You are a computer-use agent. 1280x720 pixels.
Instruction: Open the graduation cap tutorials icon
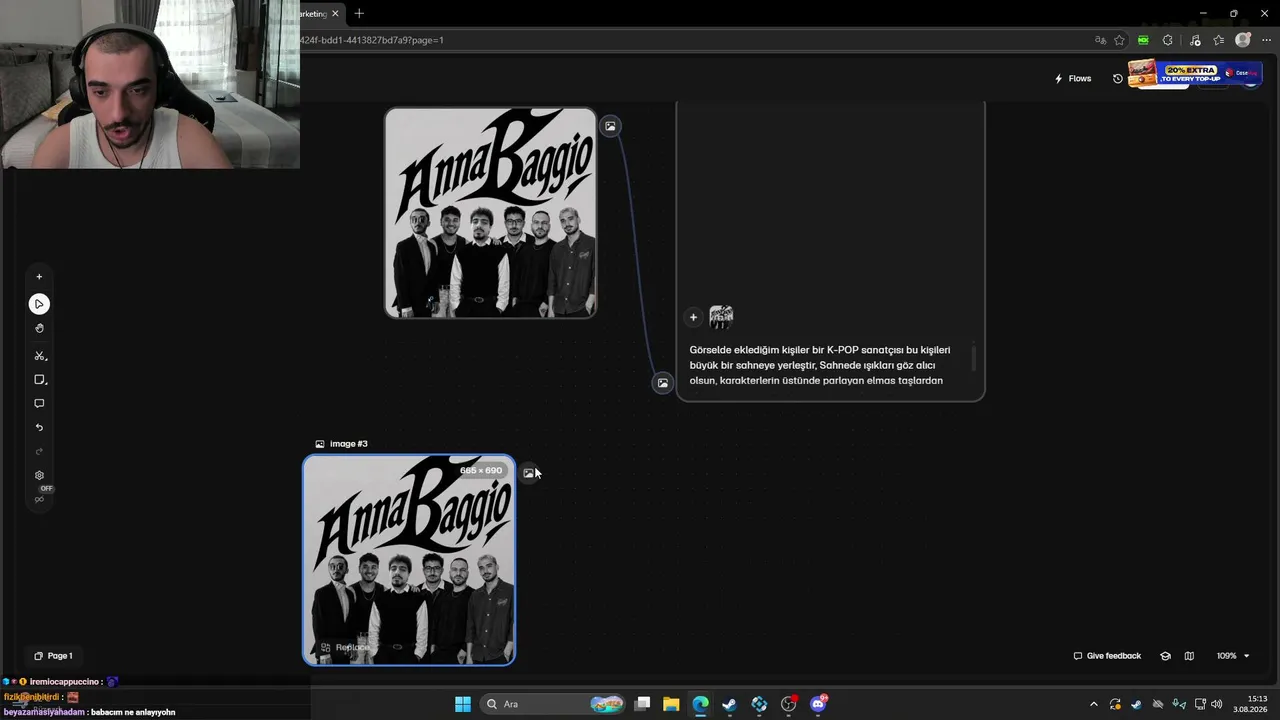point(1165,656)
